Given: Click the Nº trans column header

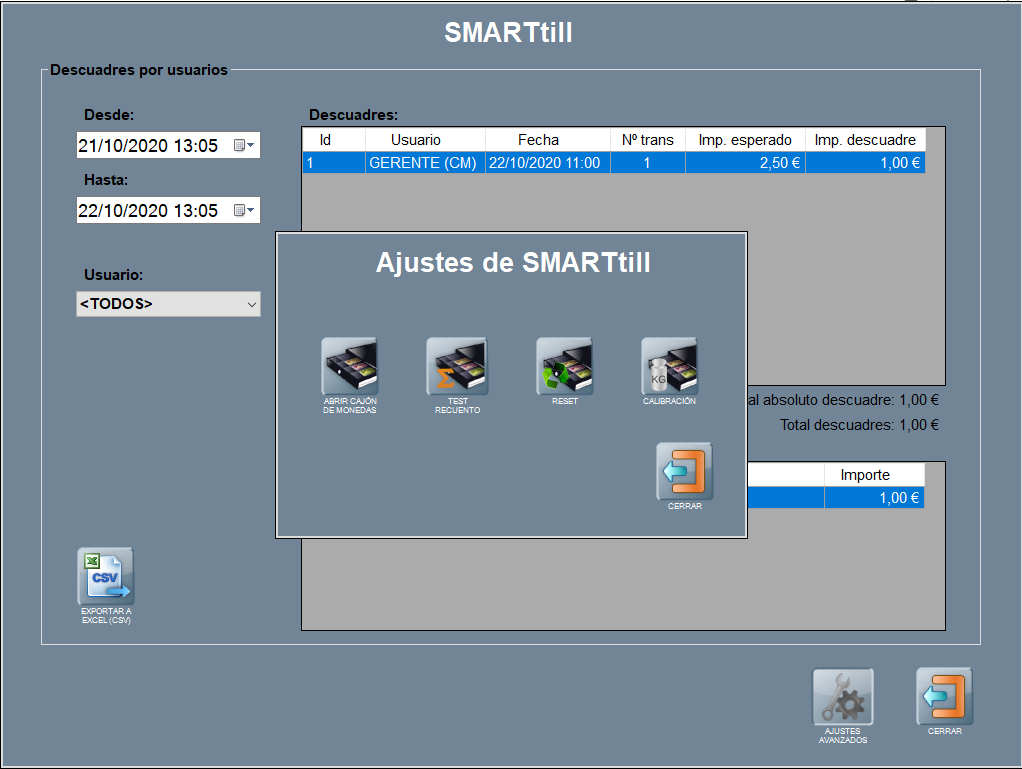Looking at the screenshot, I should click(x=647, y=140).
